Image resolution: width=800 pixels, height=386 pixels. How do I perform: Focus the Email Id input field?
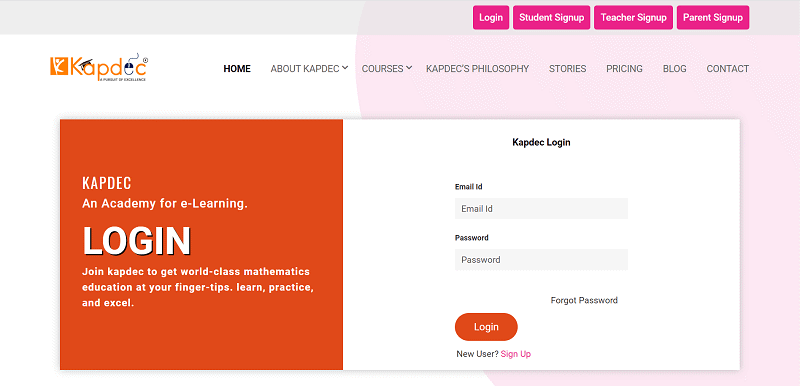tap(541, 209)
